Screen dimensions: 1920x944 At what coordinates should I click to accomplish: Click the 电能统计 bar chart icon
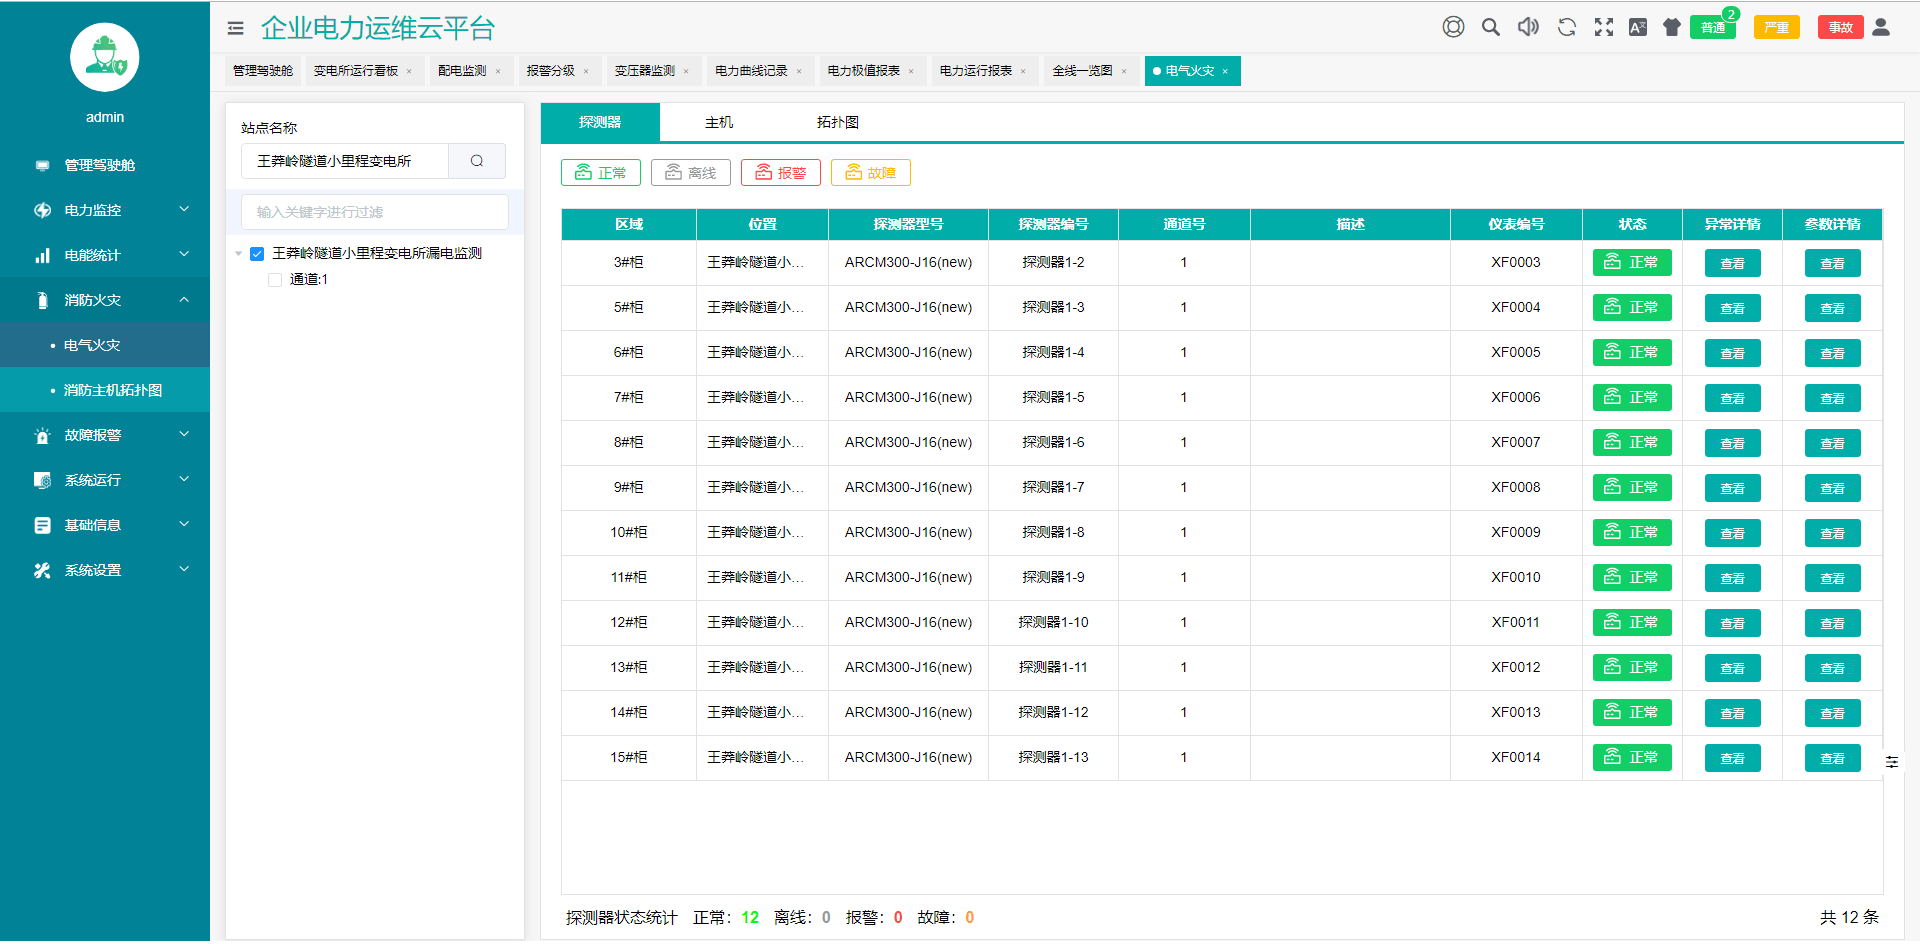tap(42, 255)
